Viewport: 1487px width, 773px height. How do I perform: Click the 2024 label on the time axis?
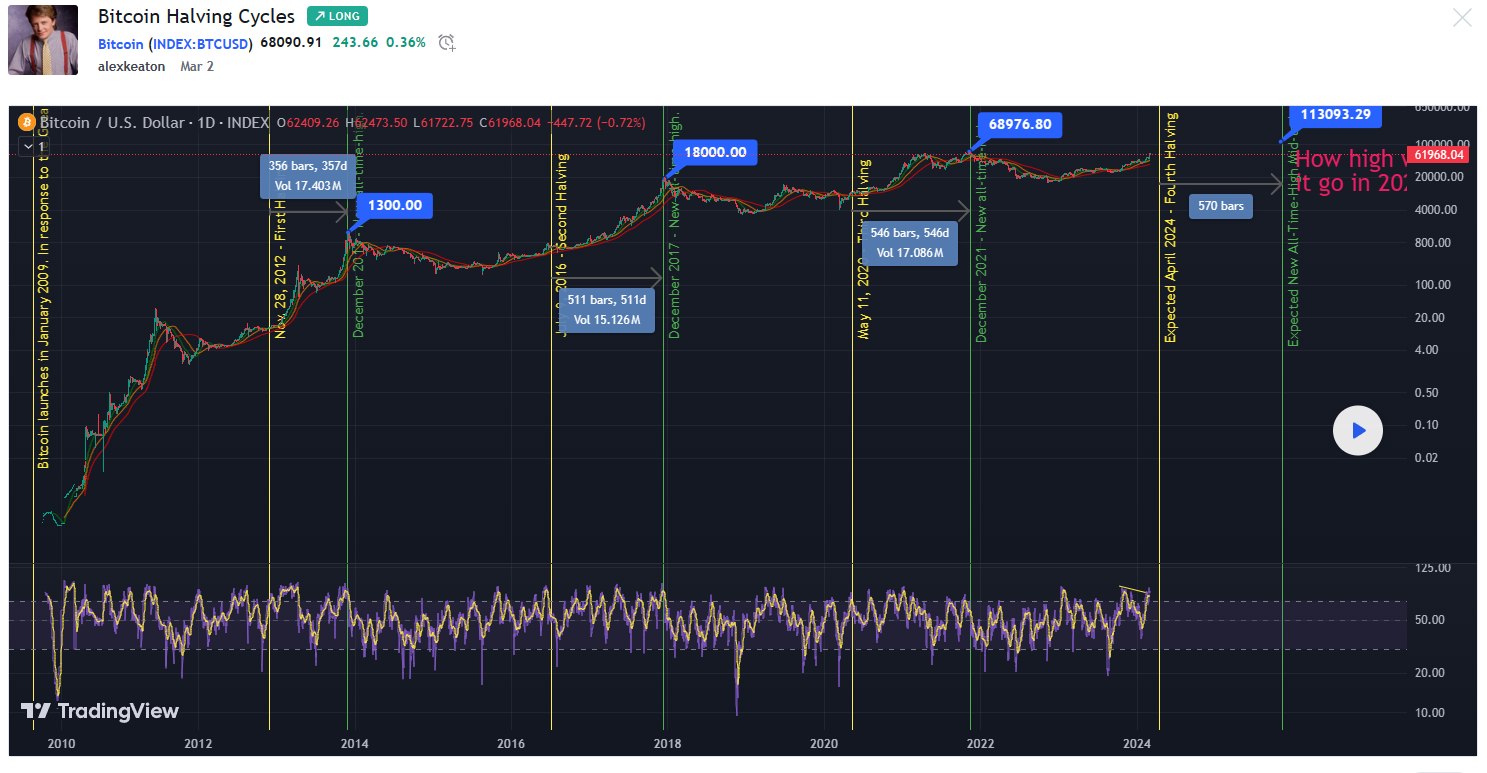click(1137, 743)
